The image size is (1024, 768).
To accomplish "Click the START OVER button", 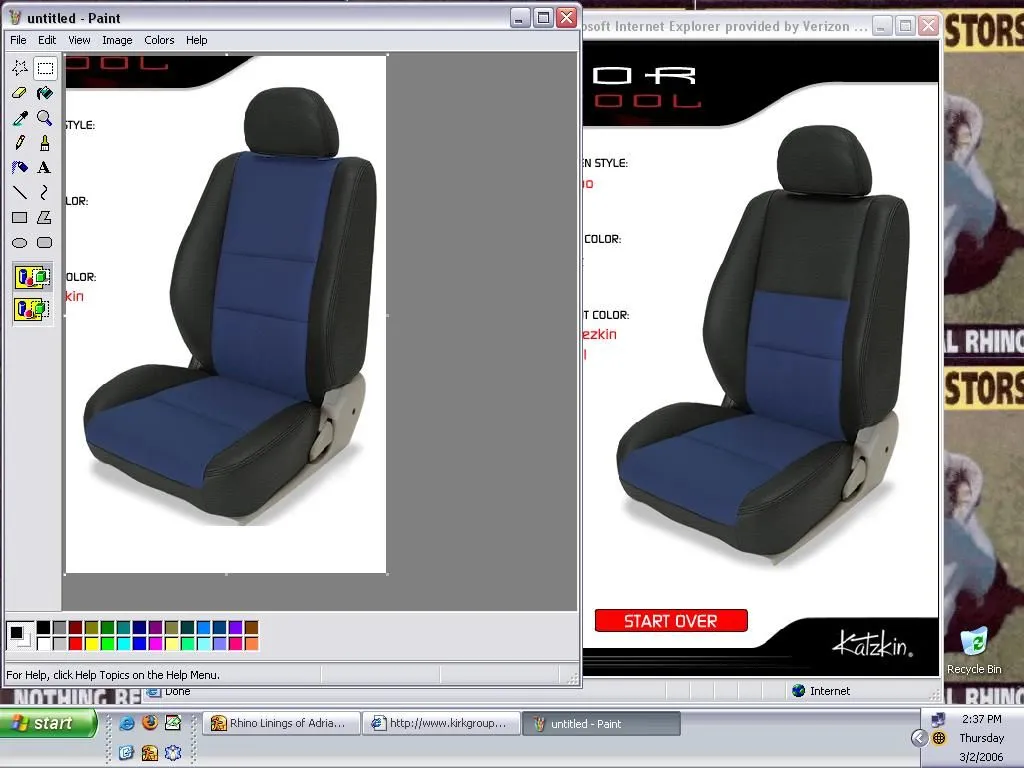I will pyautogui.click(x=671, y=621).
